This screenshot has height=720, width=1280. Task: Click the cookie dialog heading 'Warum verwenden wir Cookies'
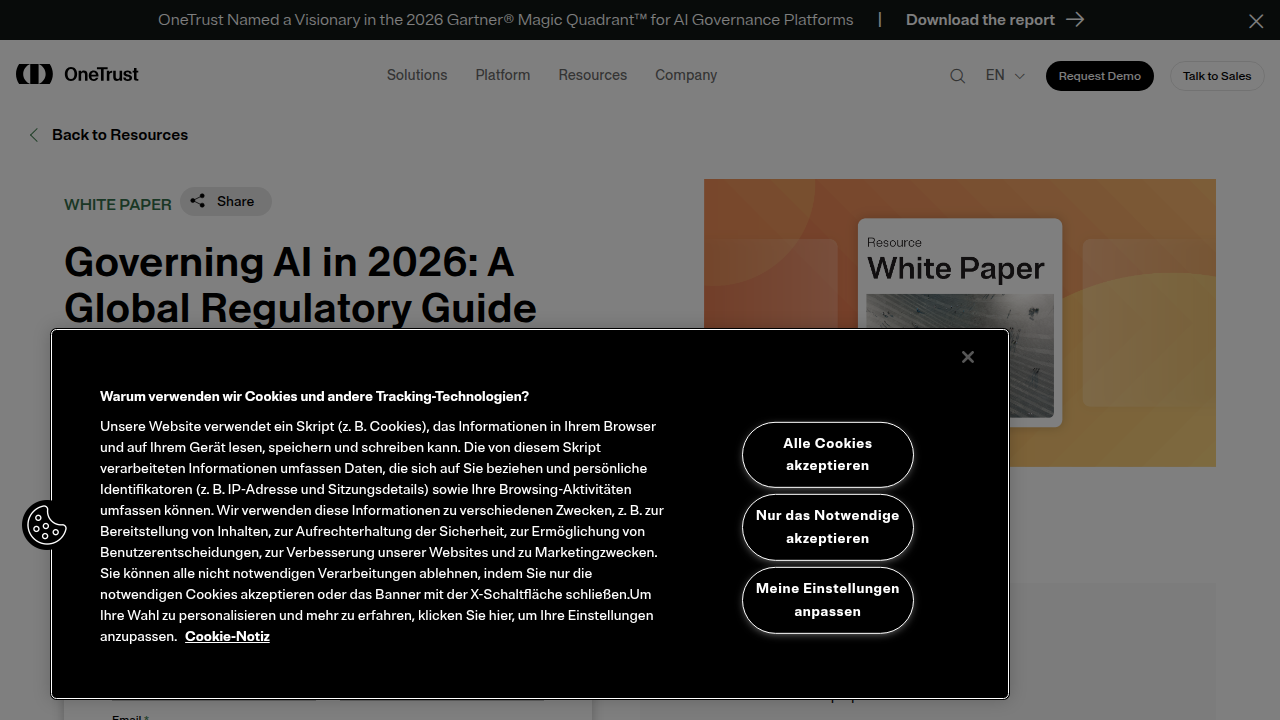314,396
